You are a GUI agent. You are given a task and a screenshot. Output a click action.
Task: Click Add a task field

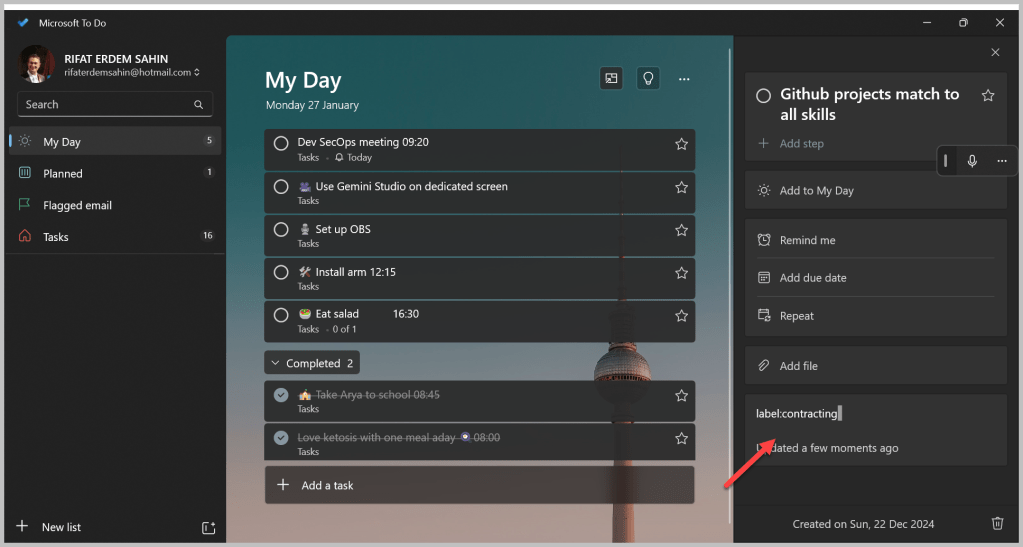480,485
